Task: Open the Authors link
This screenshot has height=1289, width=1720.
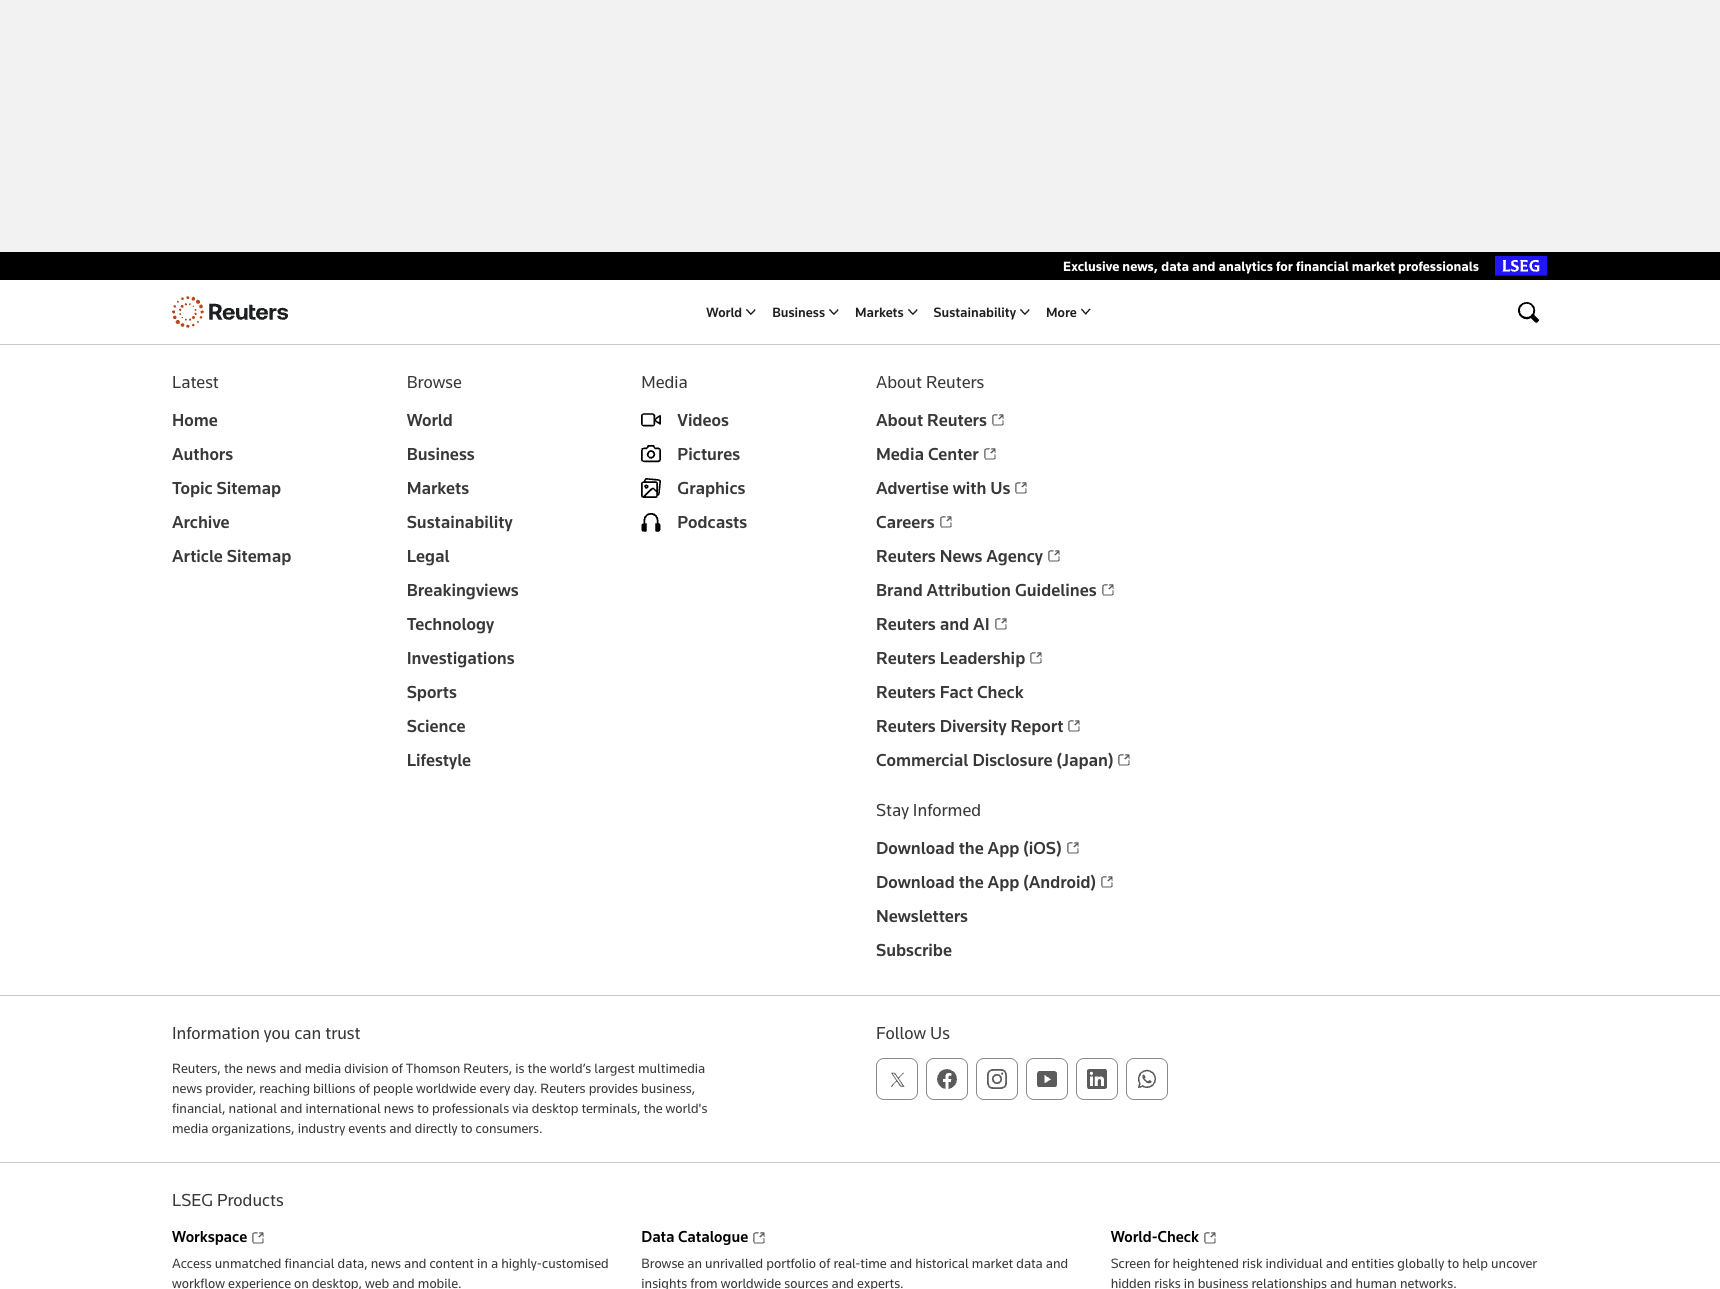Action: pyautogui.click(x=202, y=454)
